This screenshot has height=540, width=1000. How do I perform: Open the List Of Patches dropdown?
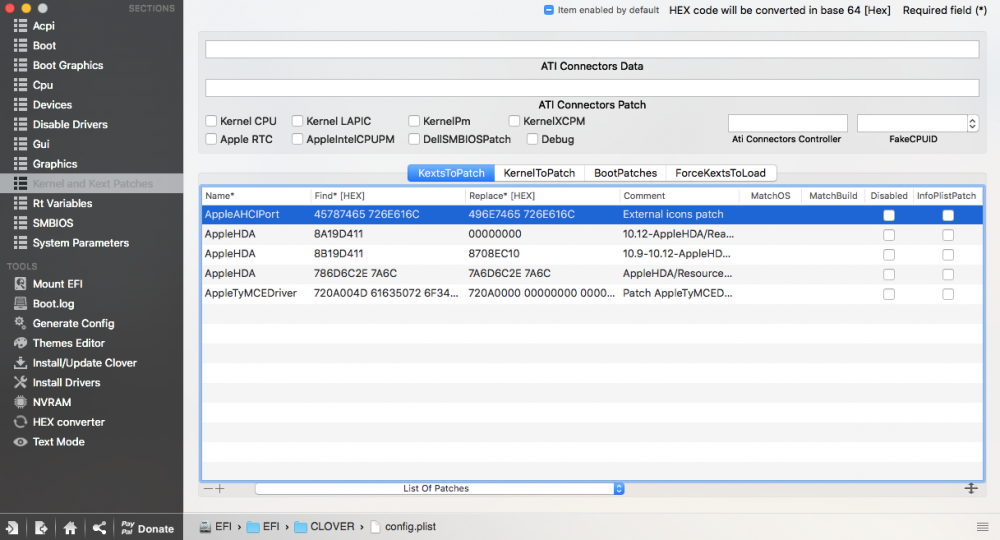click(439, 488)
